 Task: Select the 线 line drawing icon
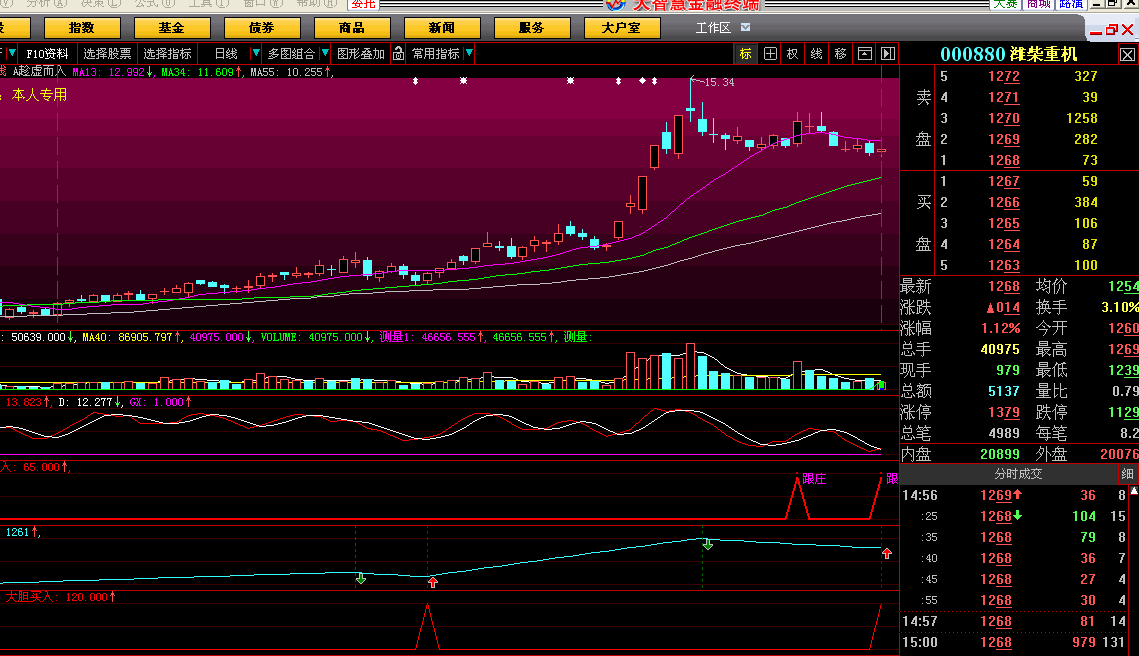(x=817, y=54)
